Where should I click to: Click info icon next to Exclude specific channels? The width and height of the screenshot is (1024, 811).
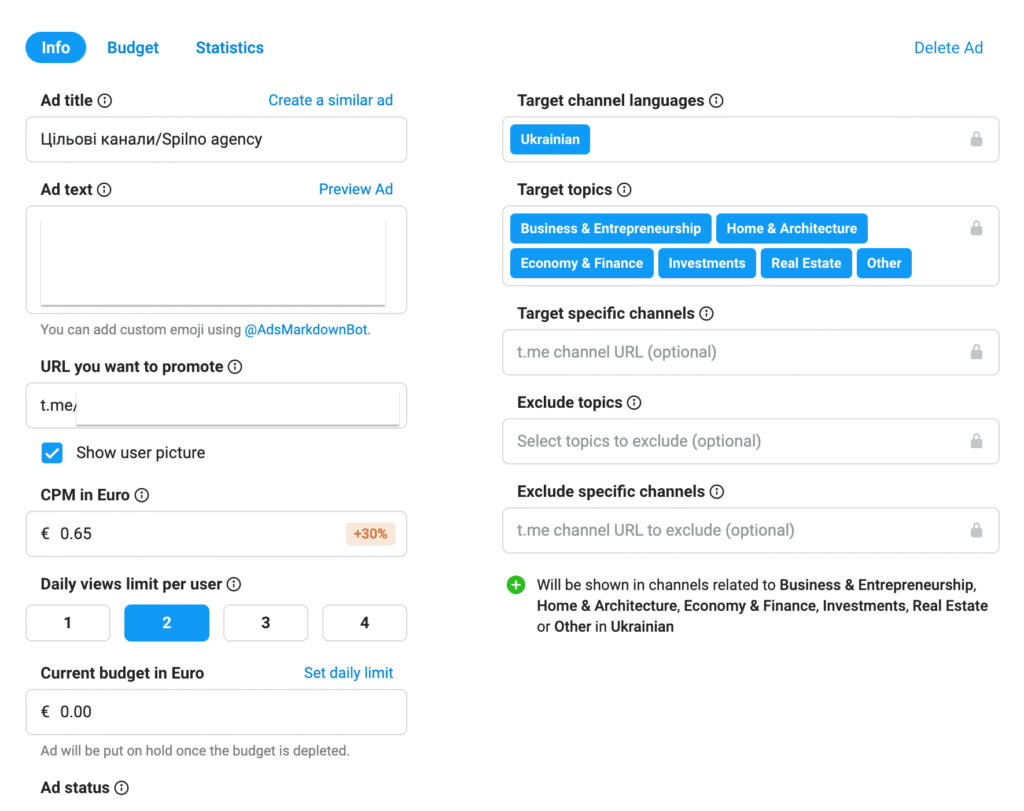[x=717, y=492]
